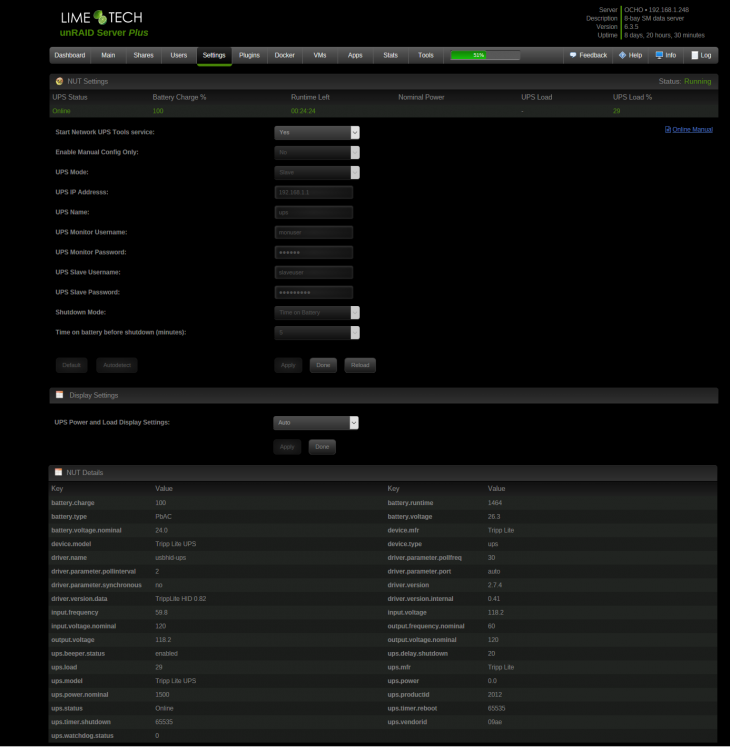Click the UPS IP Address field
The height and width of the screenshot is (750, 730).
[314, 192]
